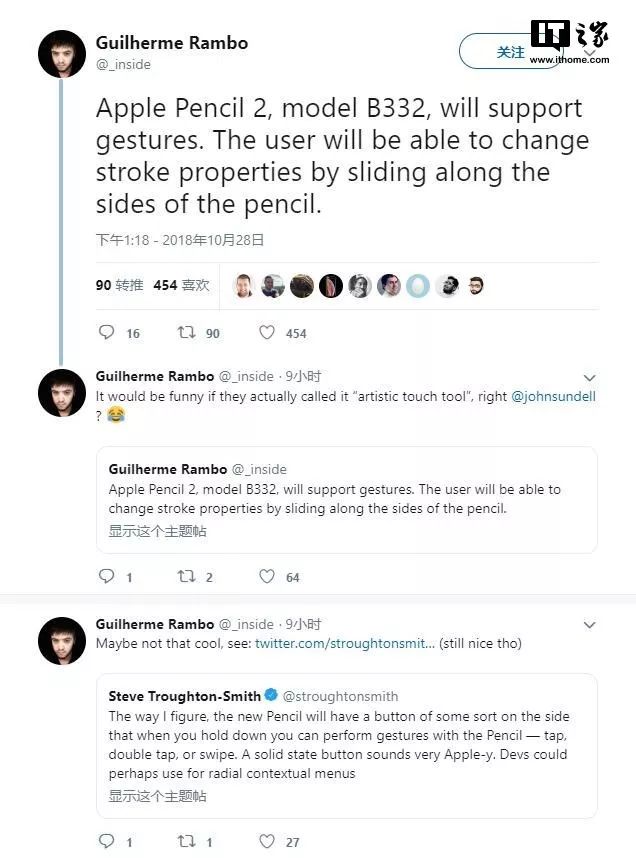Open the dropdown arrow on the second tweet
Image resolution: width=636 pixels, height=858 pixels.
tap(589, 378)
